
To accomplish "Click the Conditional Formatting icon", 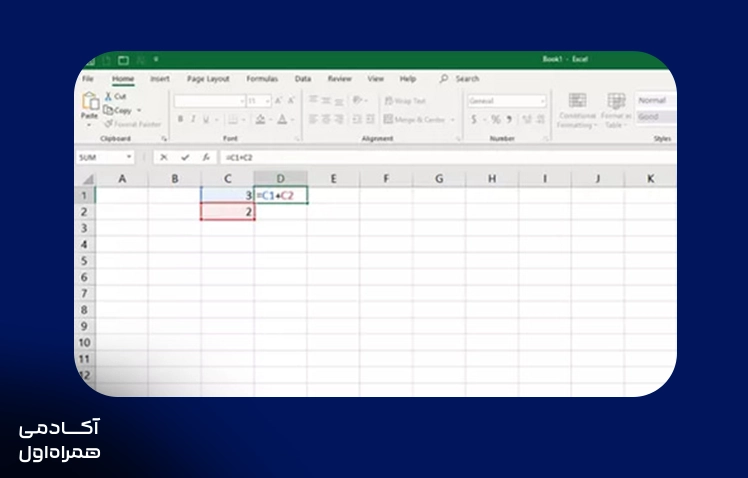I will (577, 101).
